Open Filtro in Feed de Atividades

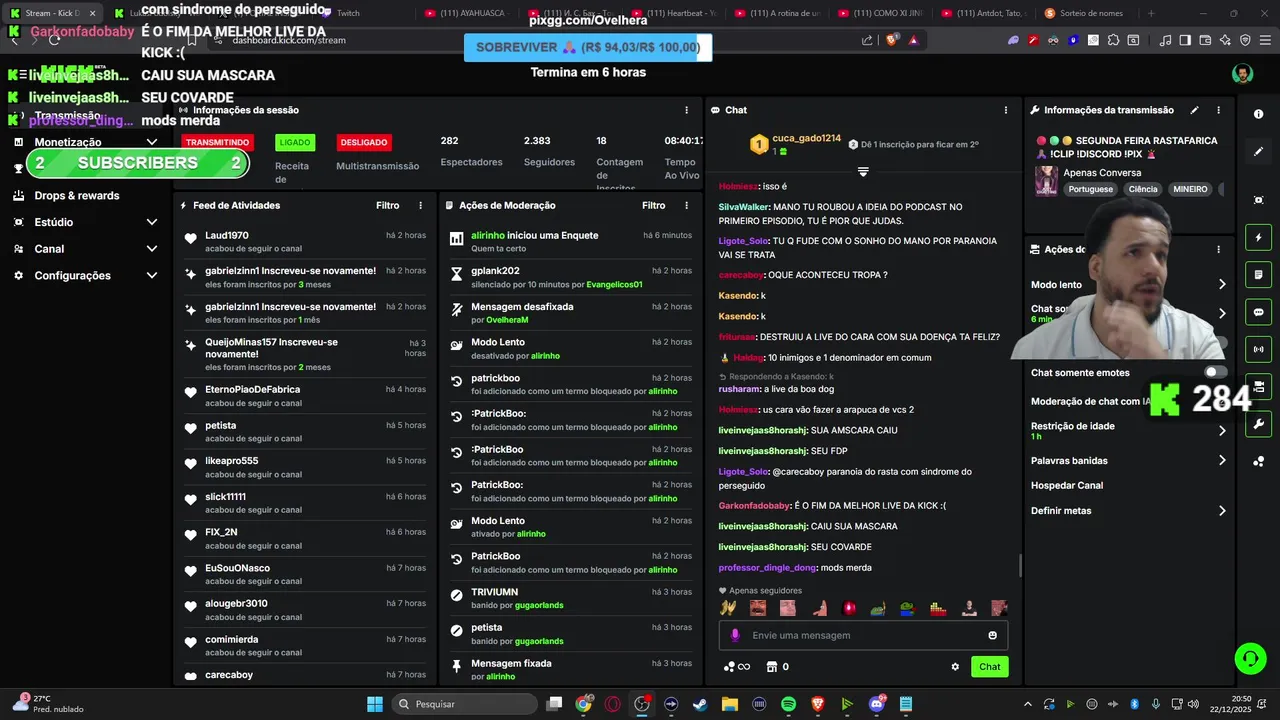click(x=388, y=205)
